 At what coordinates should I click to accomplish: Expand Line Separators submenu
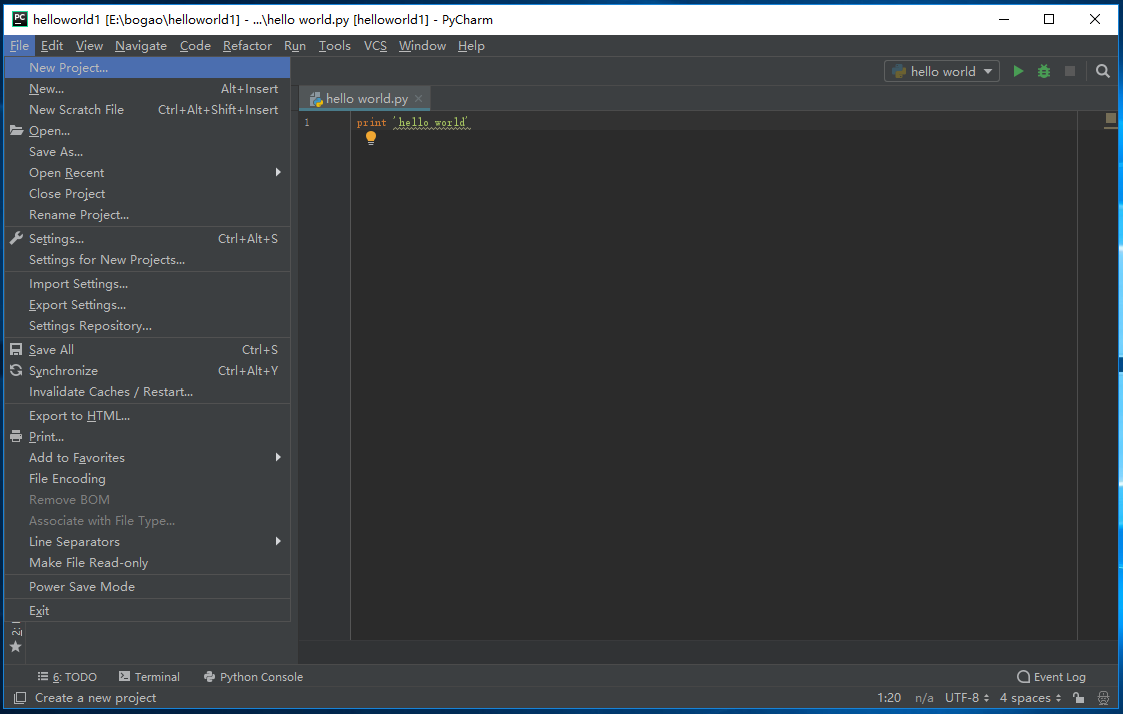click(148, 541)
